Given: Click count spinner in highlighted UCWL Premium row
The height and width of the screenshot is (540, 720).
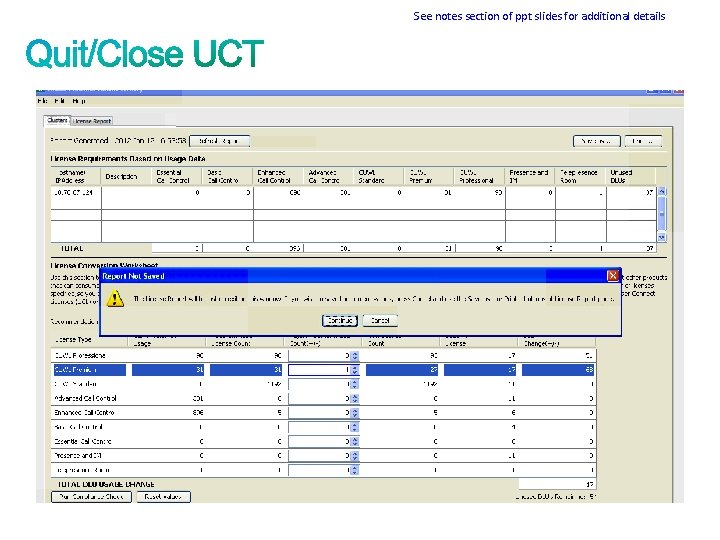Looking at the screenshot, I should [354, 370].
